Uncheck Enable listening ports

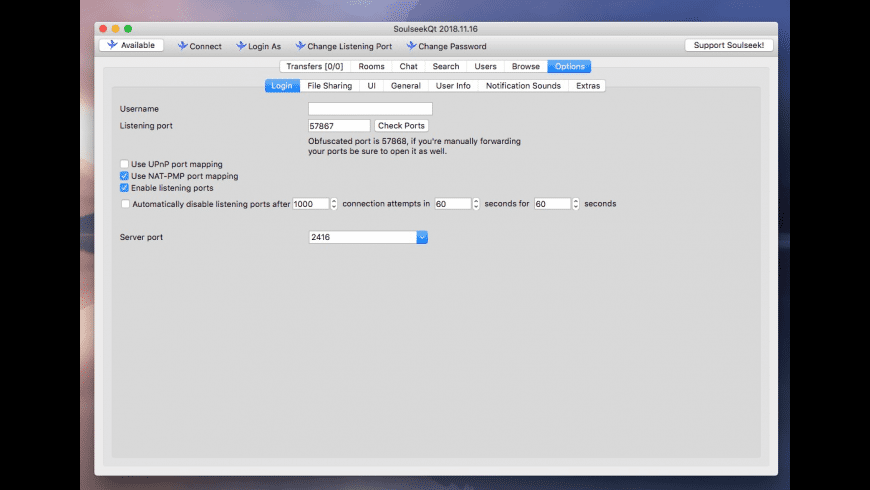(124, 188)
